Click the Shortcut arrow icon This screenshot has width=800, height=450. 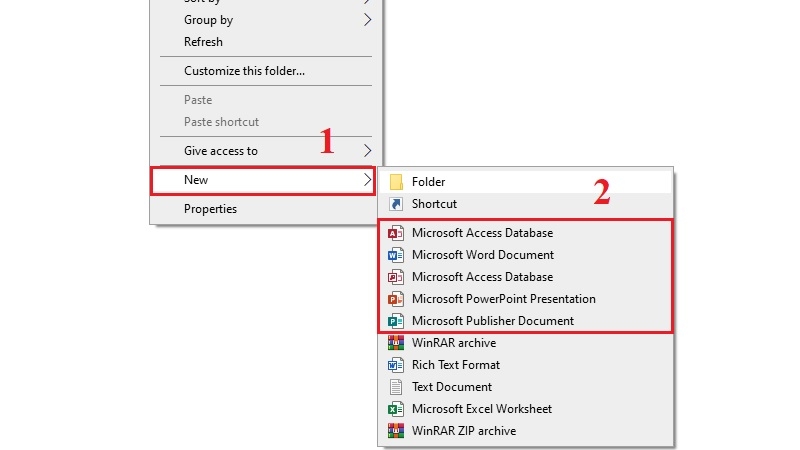(x=396, y=204)
